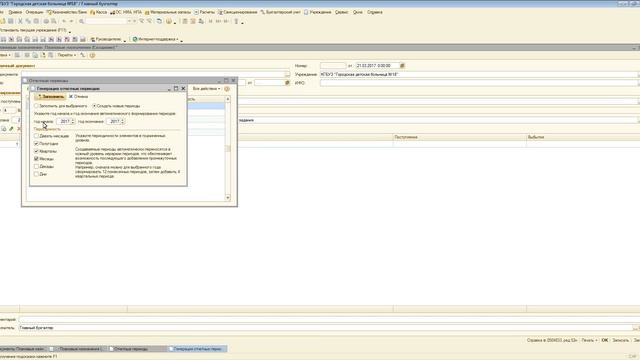This screenshot has width=640, height=360.
Task: Click the search magnifier icon in main toolbar
Action: tap(81, 21)
